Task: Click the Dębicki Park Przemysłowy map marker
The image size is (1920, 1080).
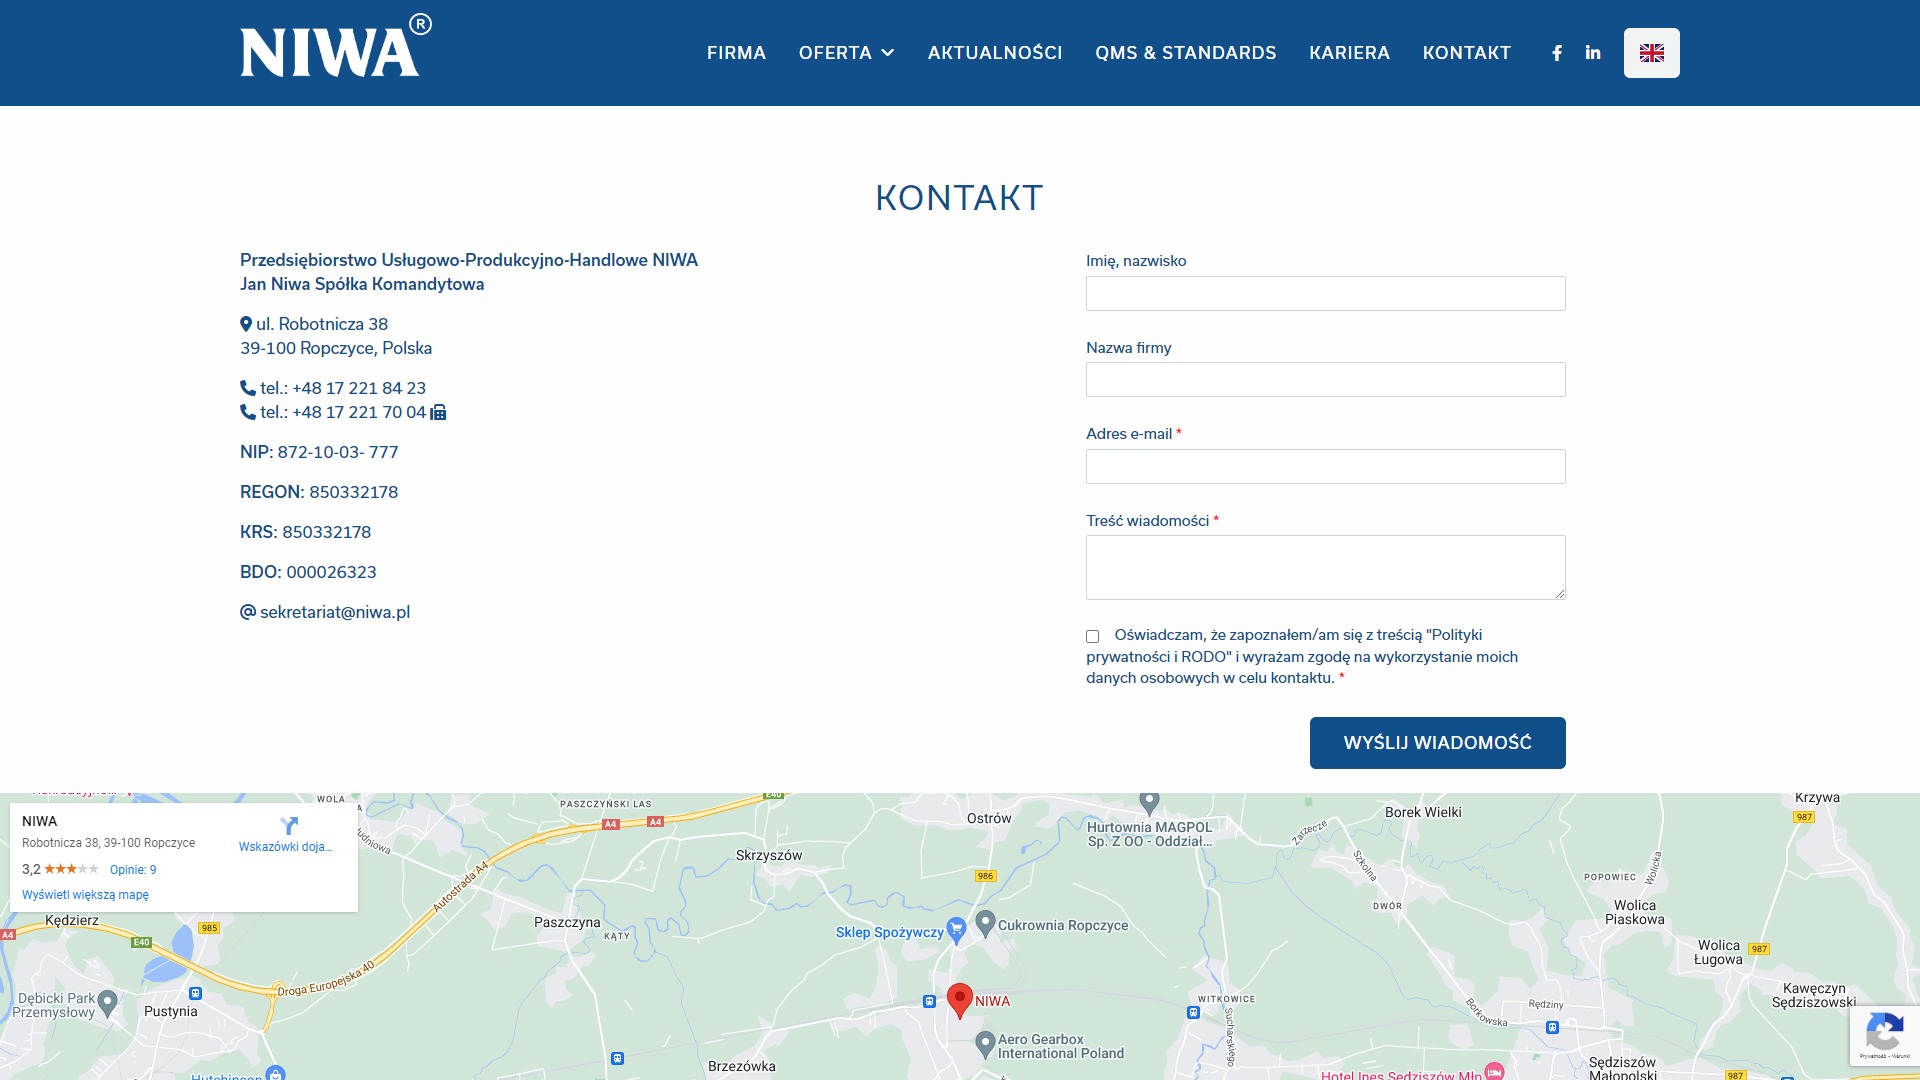Action: 108,1002
